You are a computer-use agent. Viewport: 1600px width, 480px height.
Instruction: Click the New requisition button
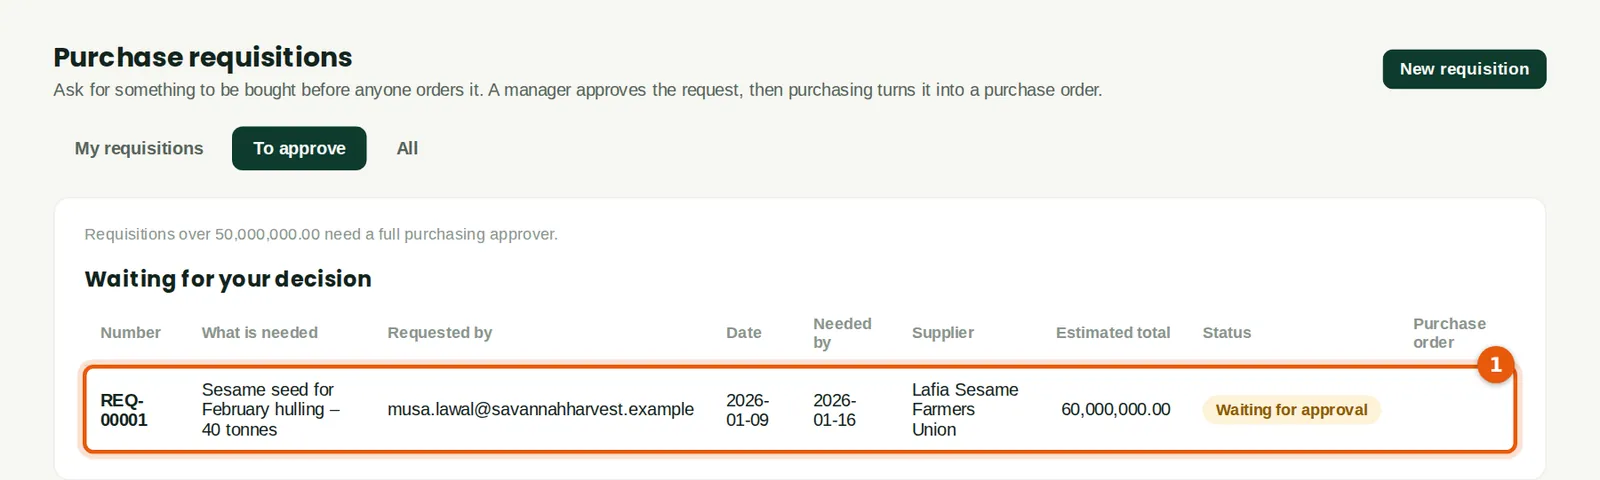1464,69
